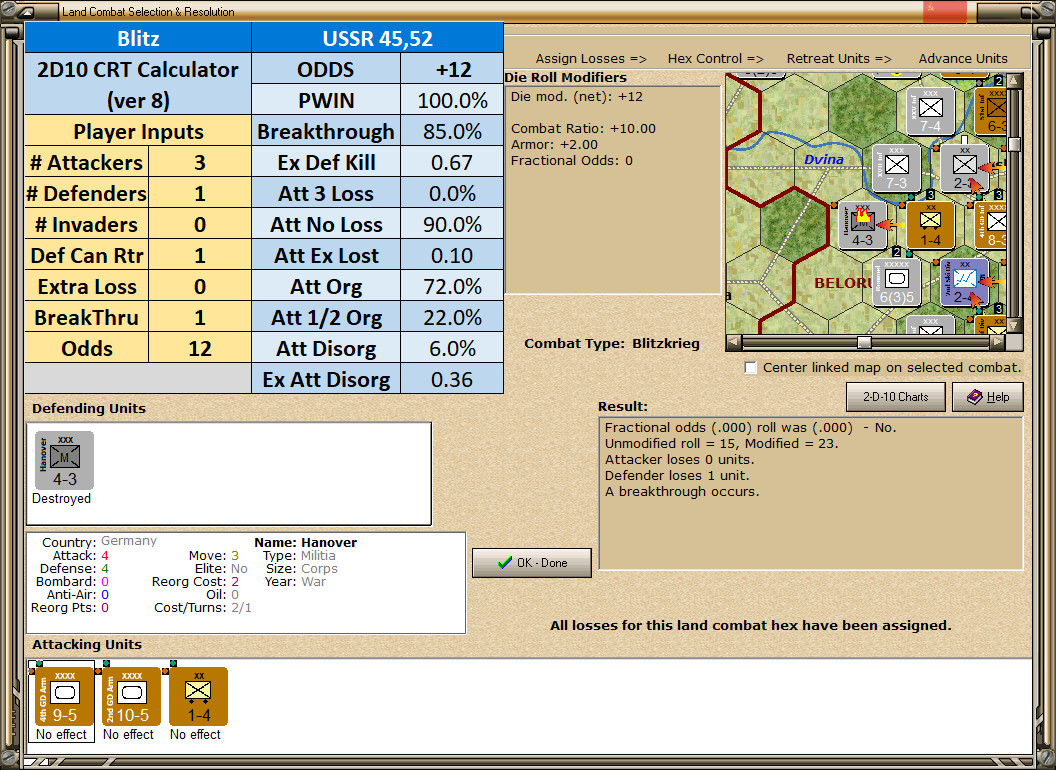Click the "Def Can Rtr" value 1
Viewport: 1056px width, 770px height.
tap(199, 255)
